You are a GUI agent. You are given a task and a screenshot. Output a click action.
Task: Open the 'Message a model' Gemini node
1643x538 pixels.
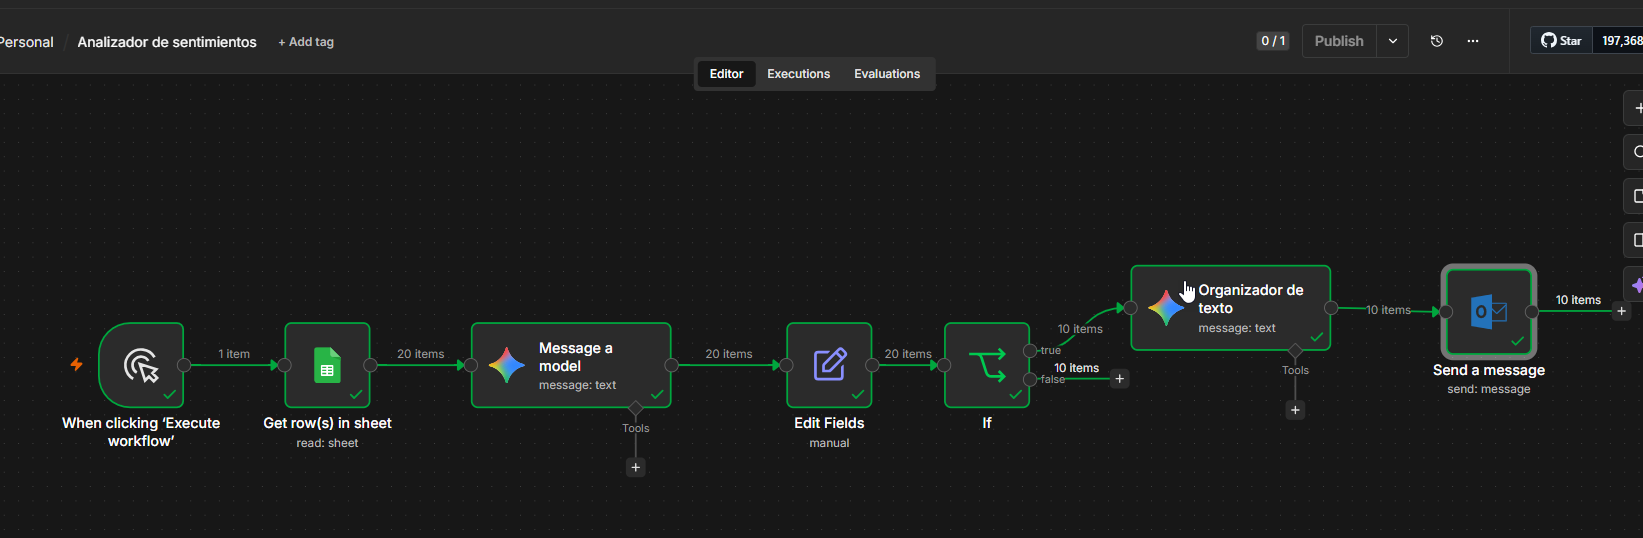click(571, 365)
